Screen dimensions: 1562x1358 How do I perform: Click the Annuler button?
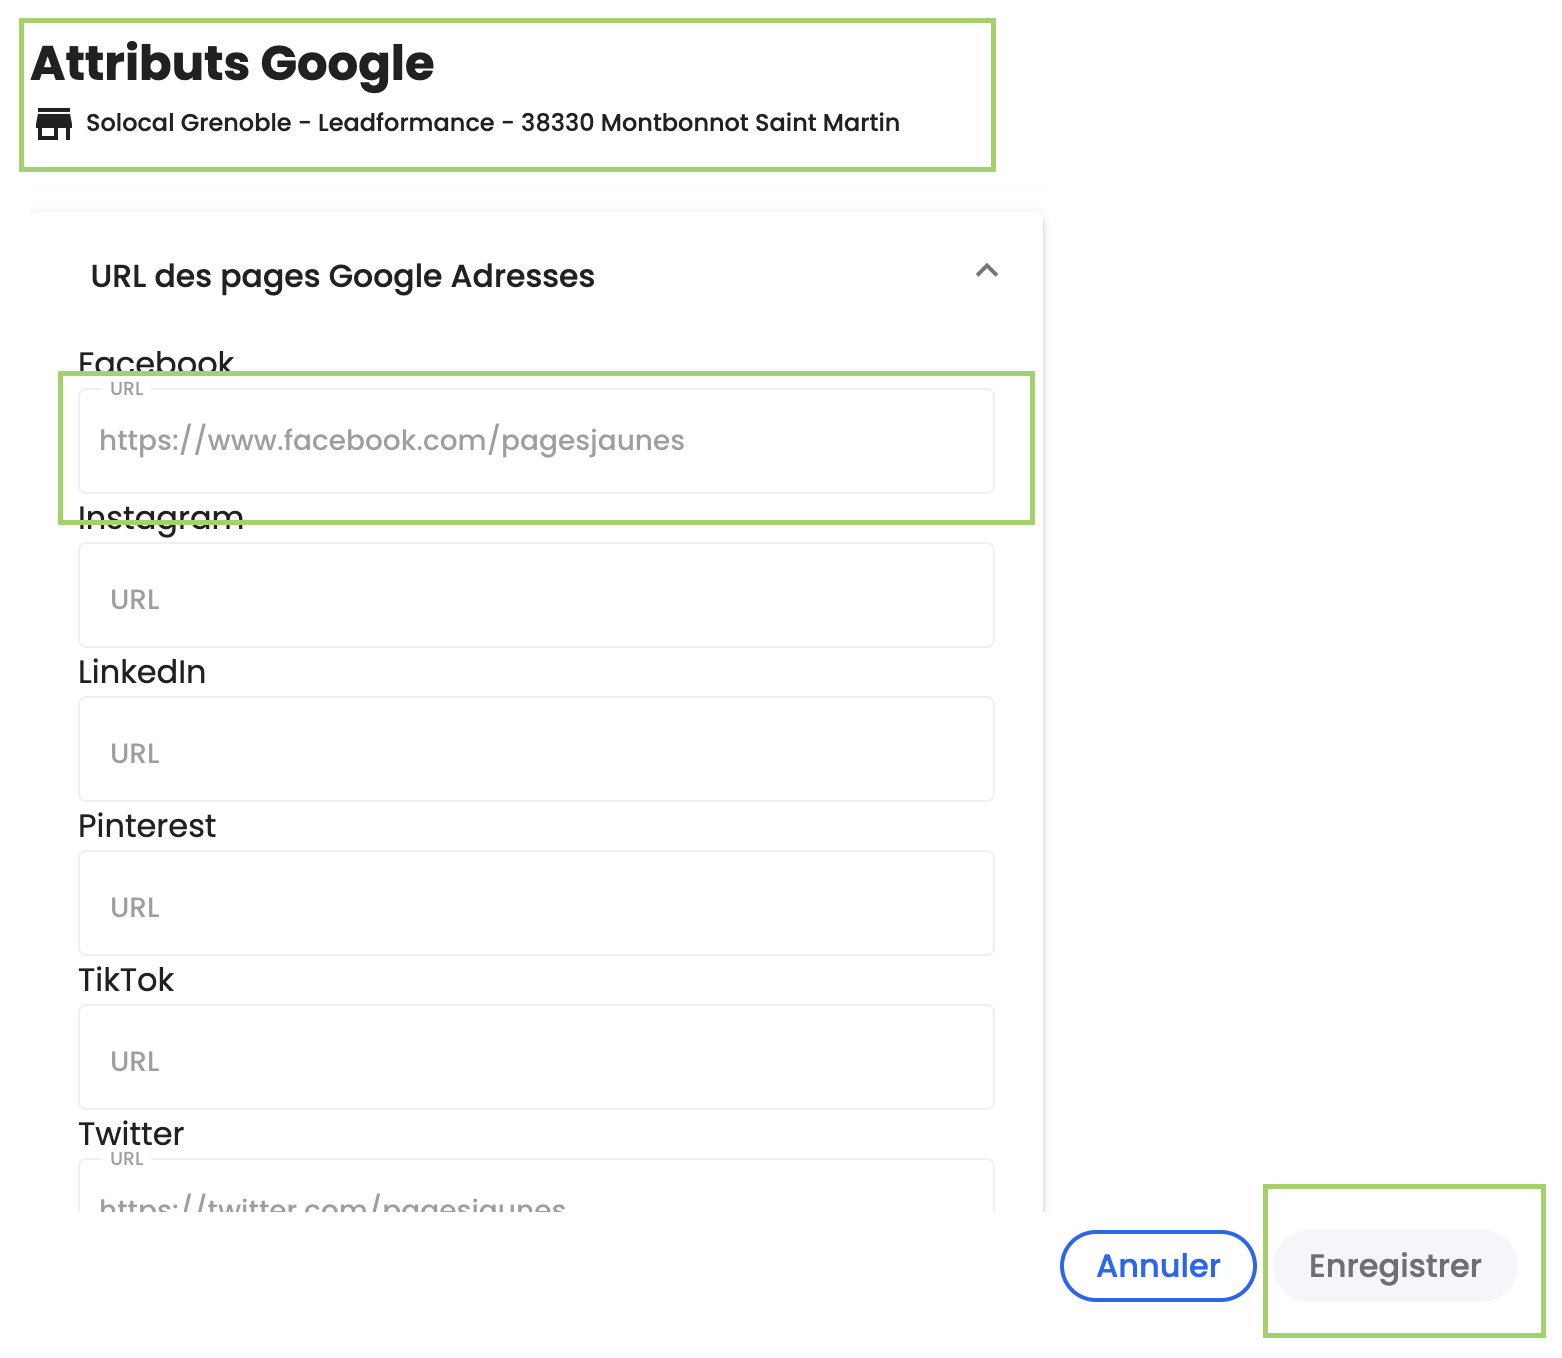[x=1158, y=1266]
